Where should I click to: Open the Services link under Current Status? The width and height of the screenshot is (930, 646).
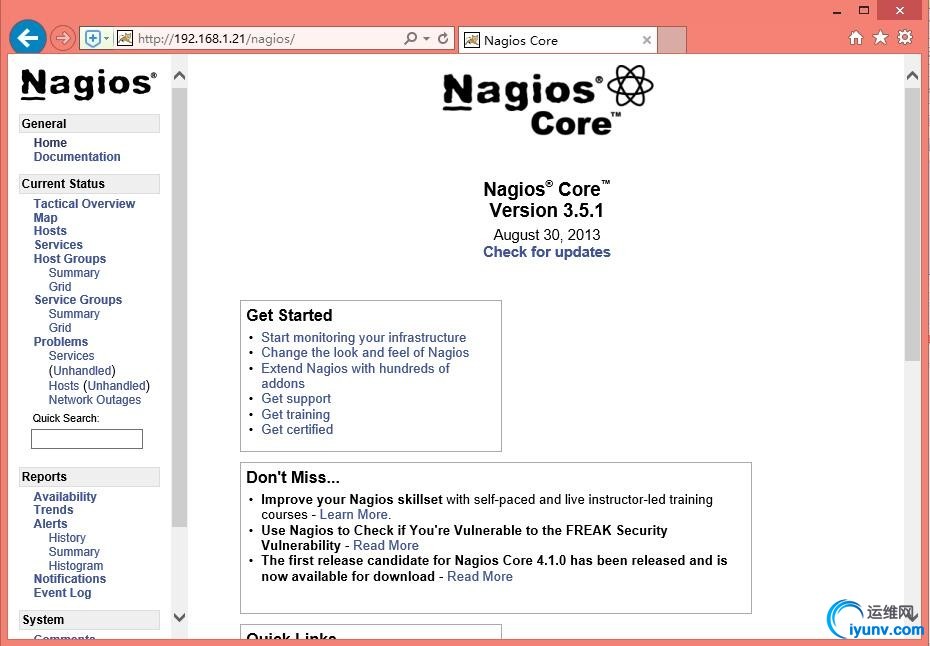pos(58,244)
